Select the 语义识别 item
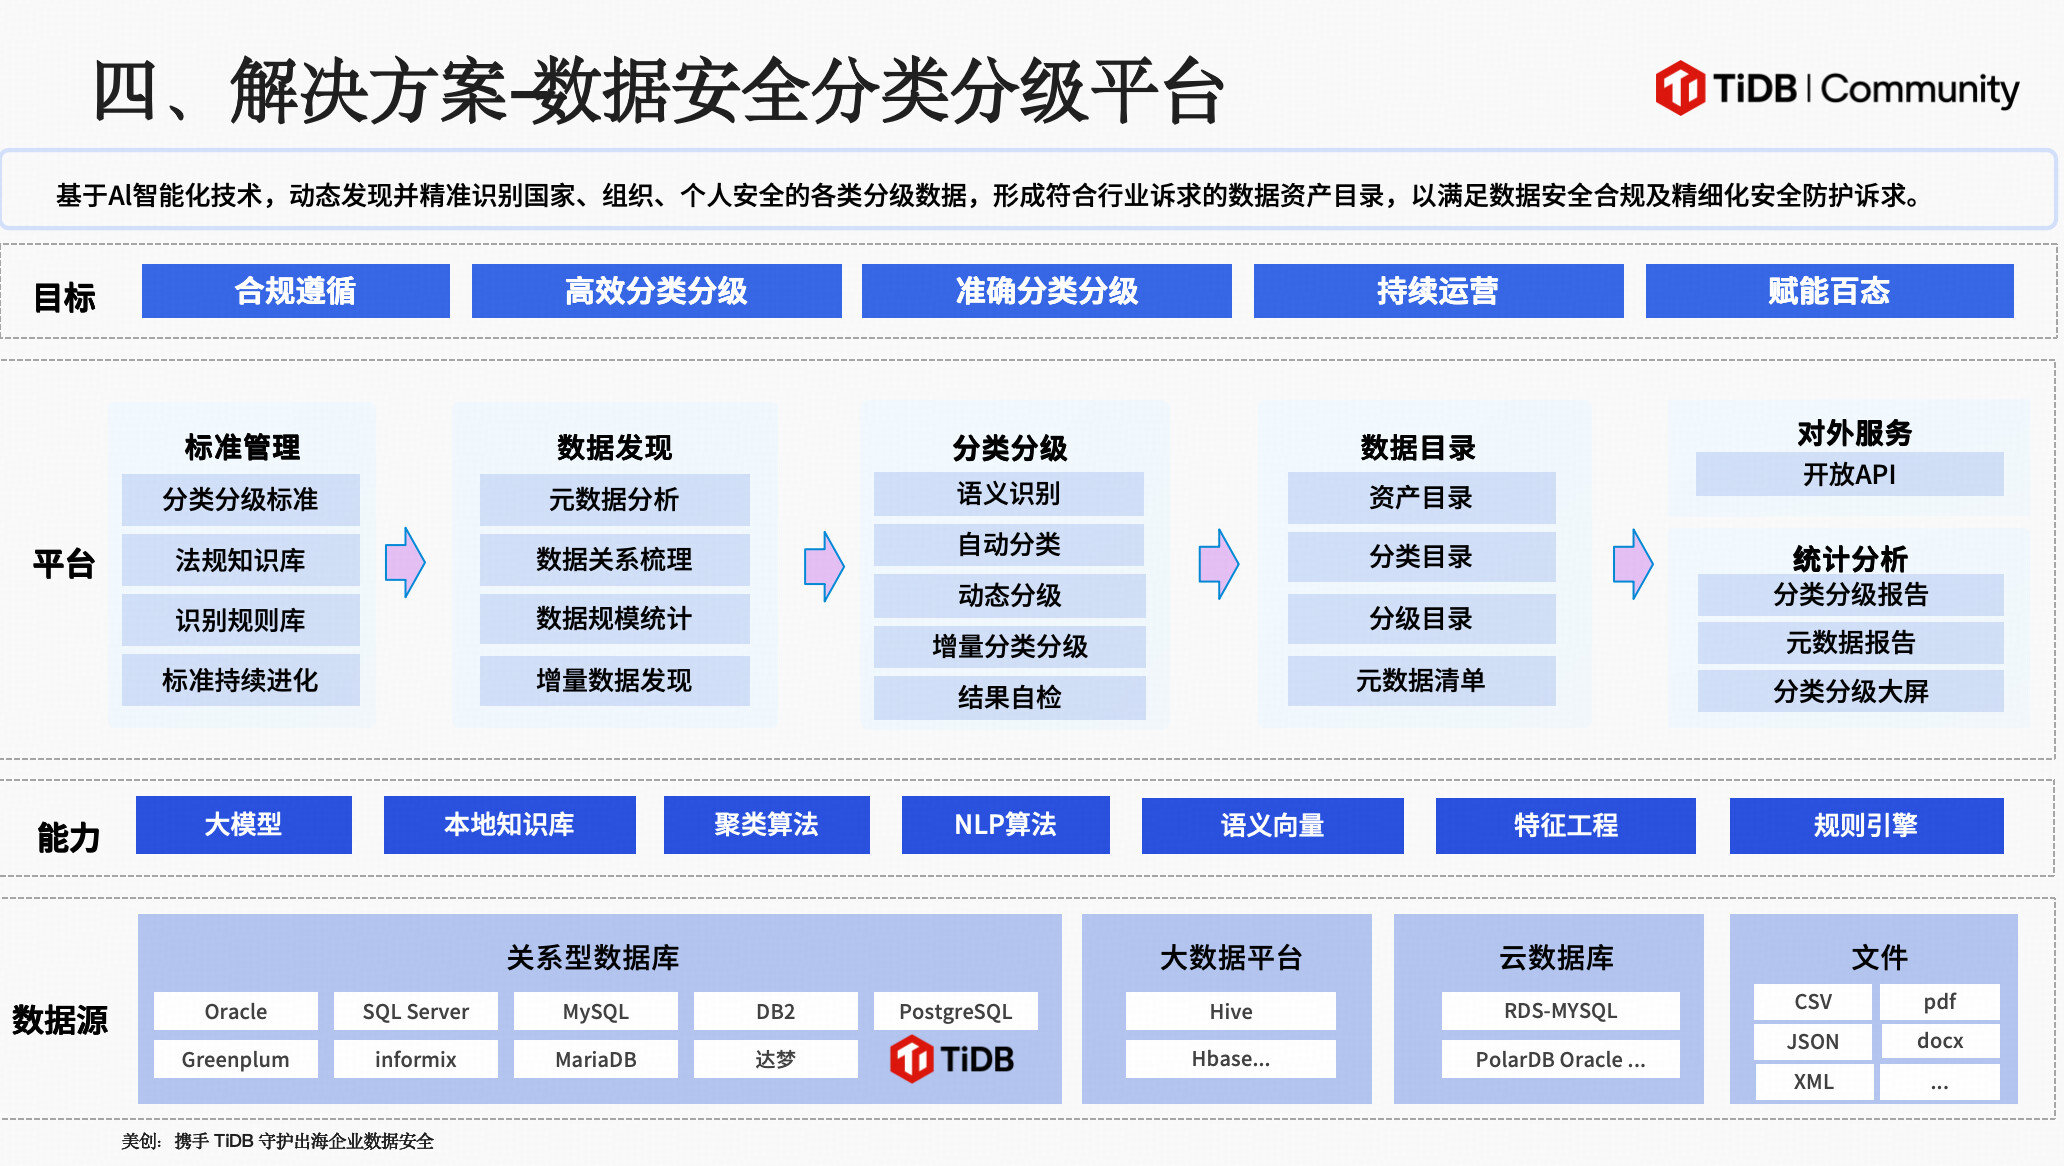The width and height of the screenshot is (2064, 1166). coord(1008,494)
